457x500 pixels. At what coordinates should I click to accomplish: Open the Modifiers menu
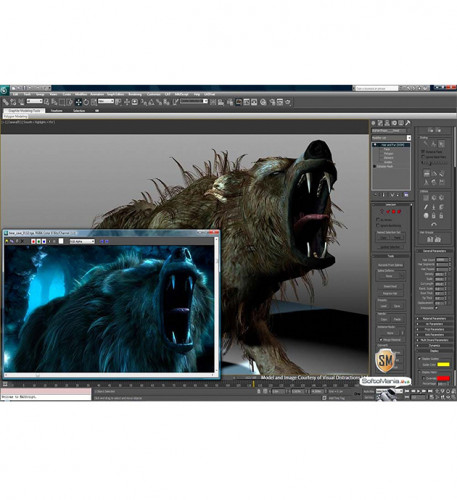coord(81,94)
